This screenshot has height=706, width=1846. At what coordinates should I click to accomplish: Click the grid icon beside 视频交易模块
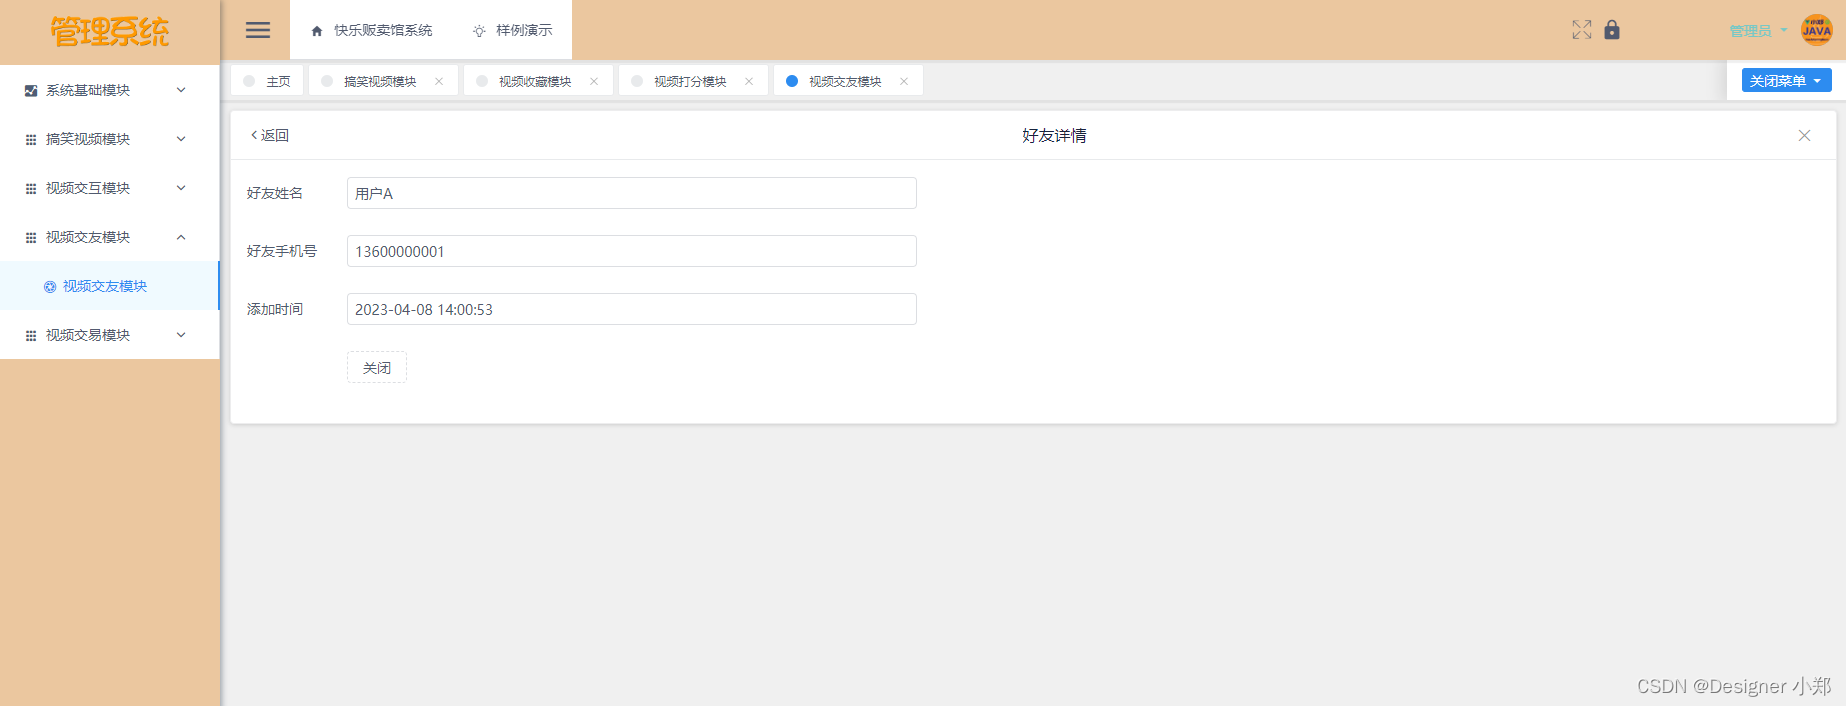click(31, 336)
